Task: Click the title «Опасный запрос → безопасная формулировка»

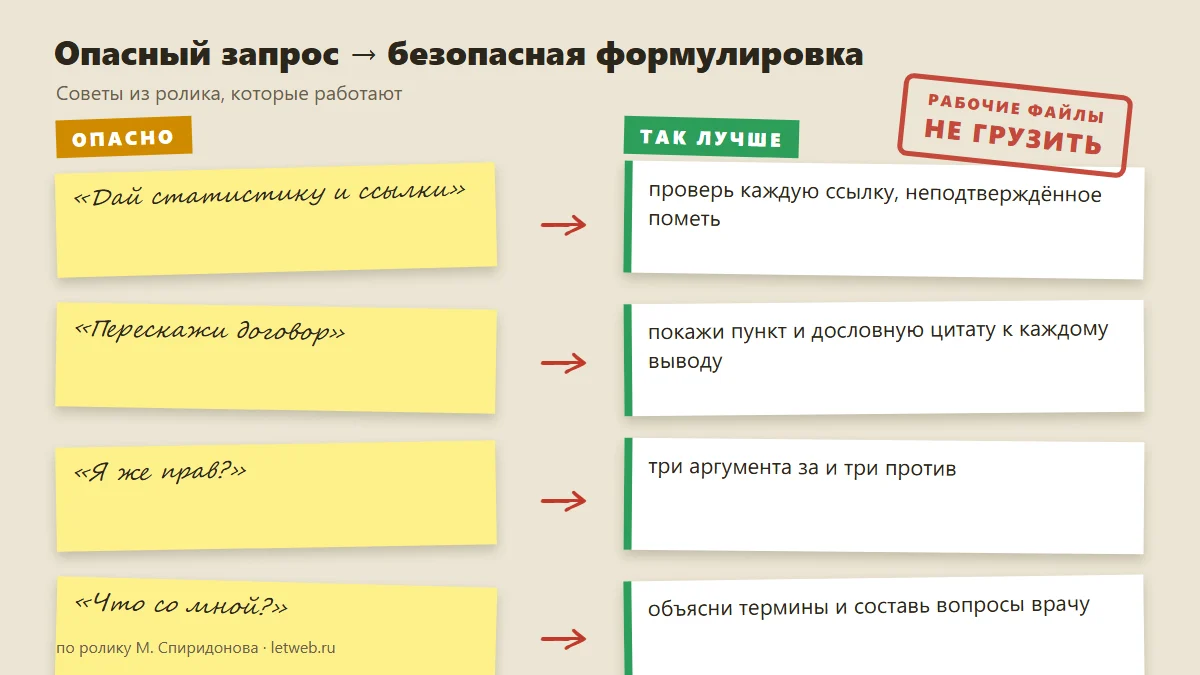Action: coord(459,54)
